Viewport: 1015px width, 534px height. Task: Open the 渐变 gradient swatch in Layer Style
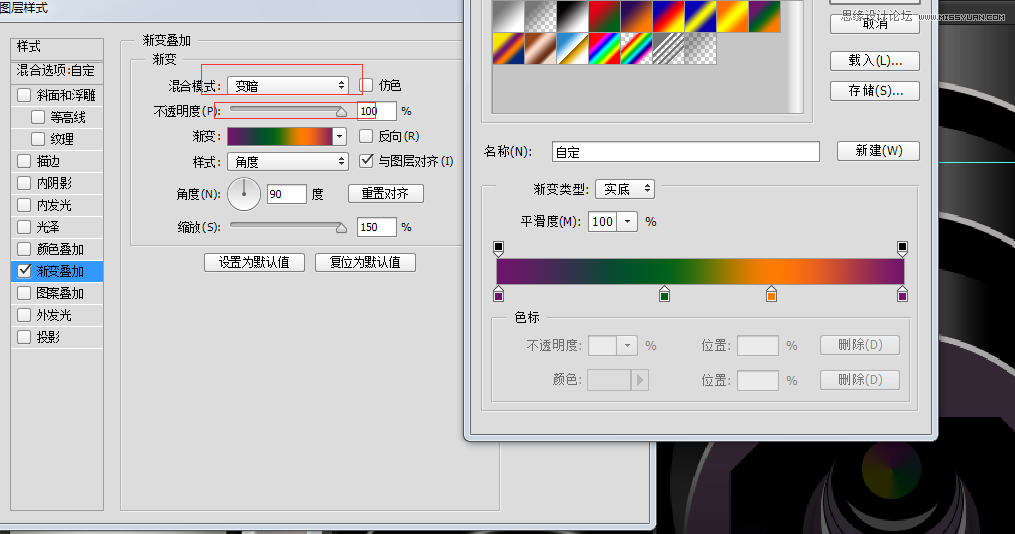pyautogui.click(x=280, y=137)
